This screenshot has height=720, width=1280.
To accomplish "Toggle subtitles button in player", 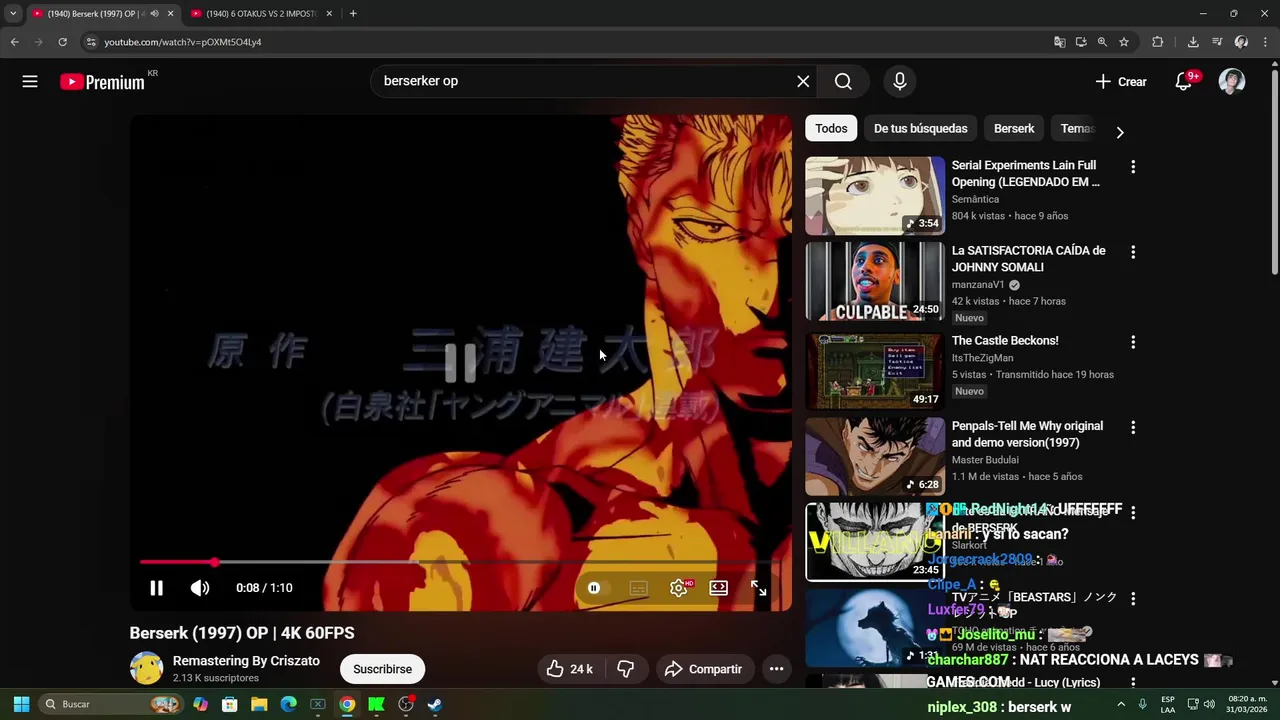I will point(638,588).
